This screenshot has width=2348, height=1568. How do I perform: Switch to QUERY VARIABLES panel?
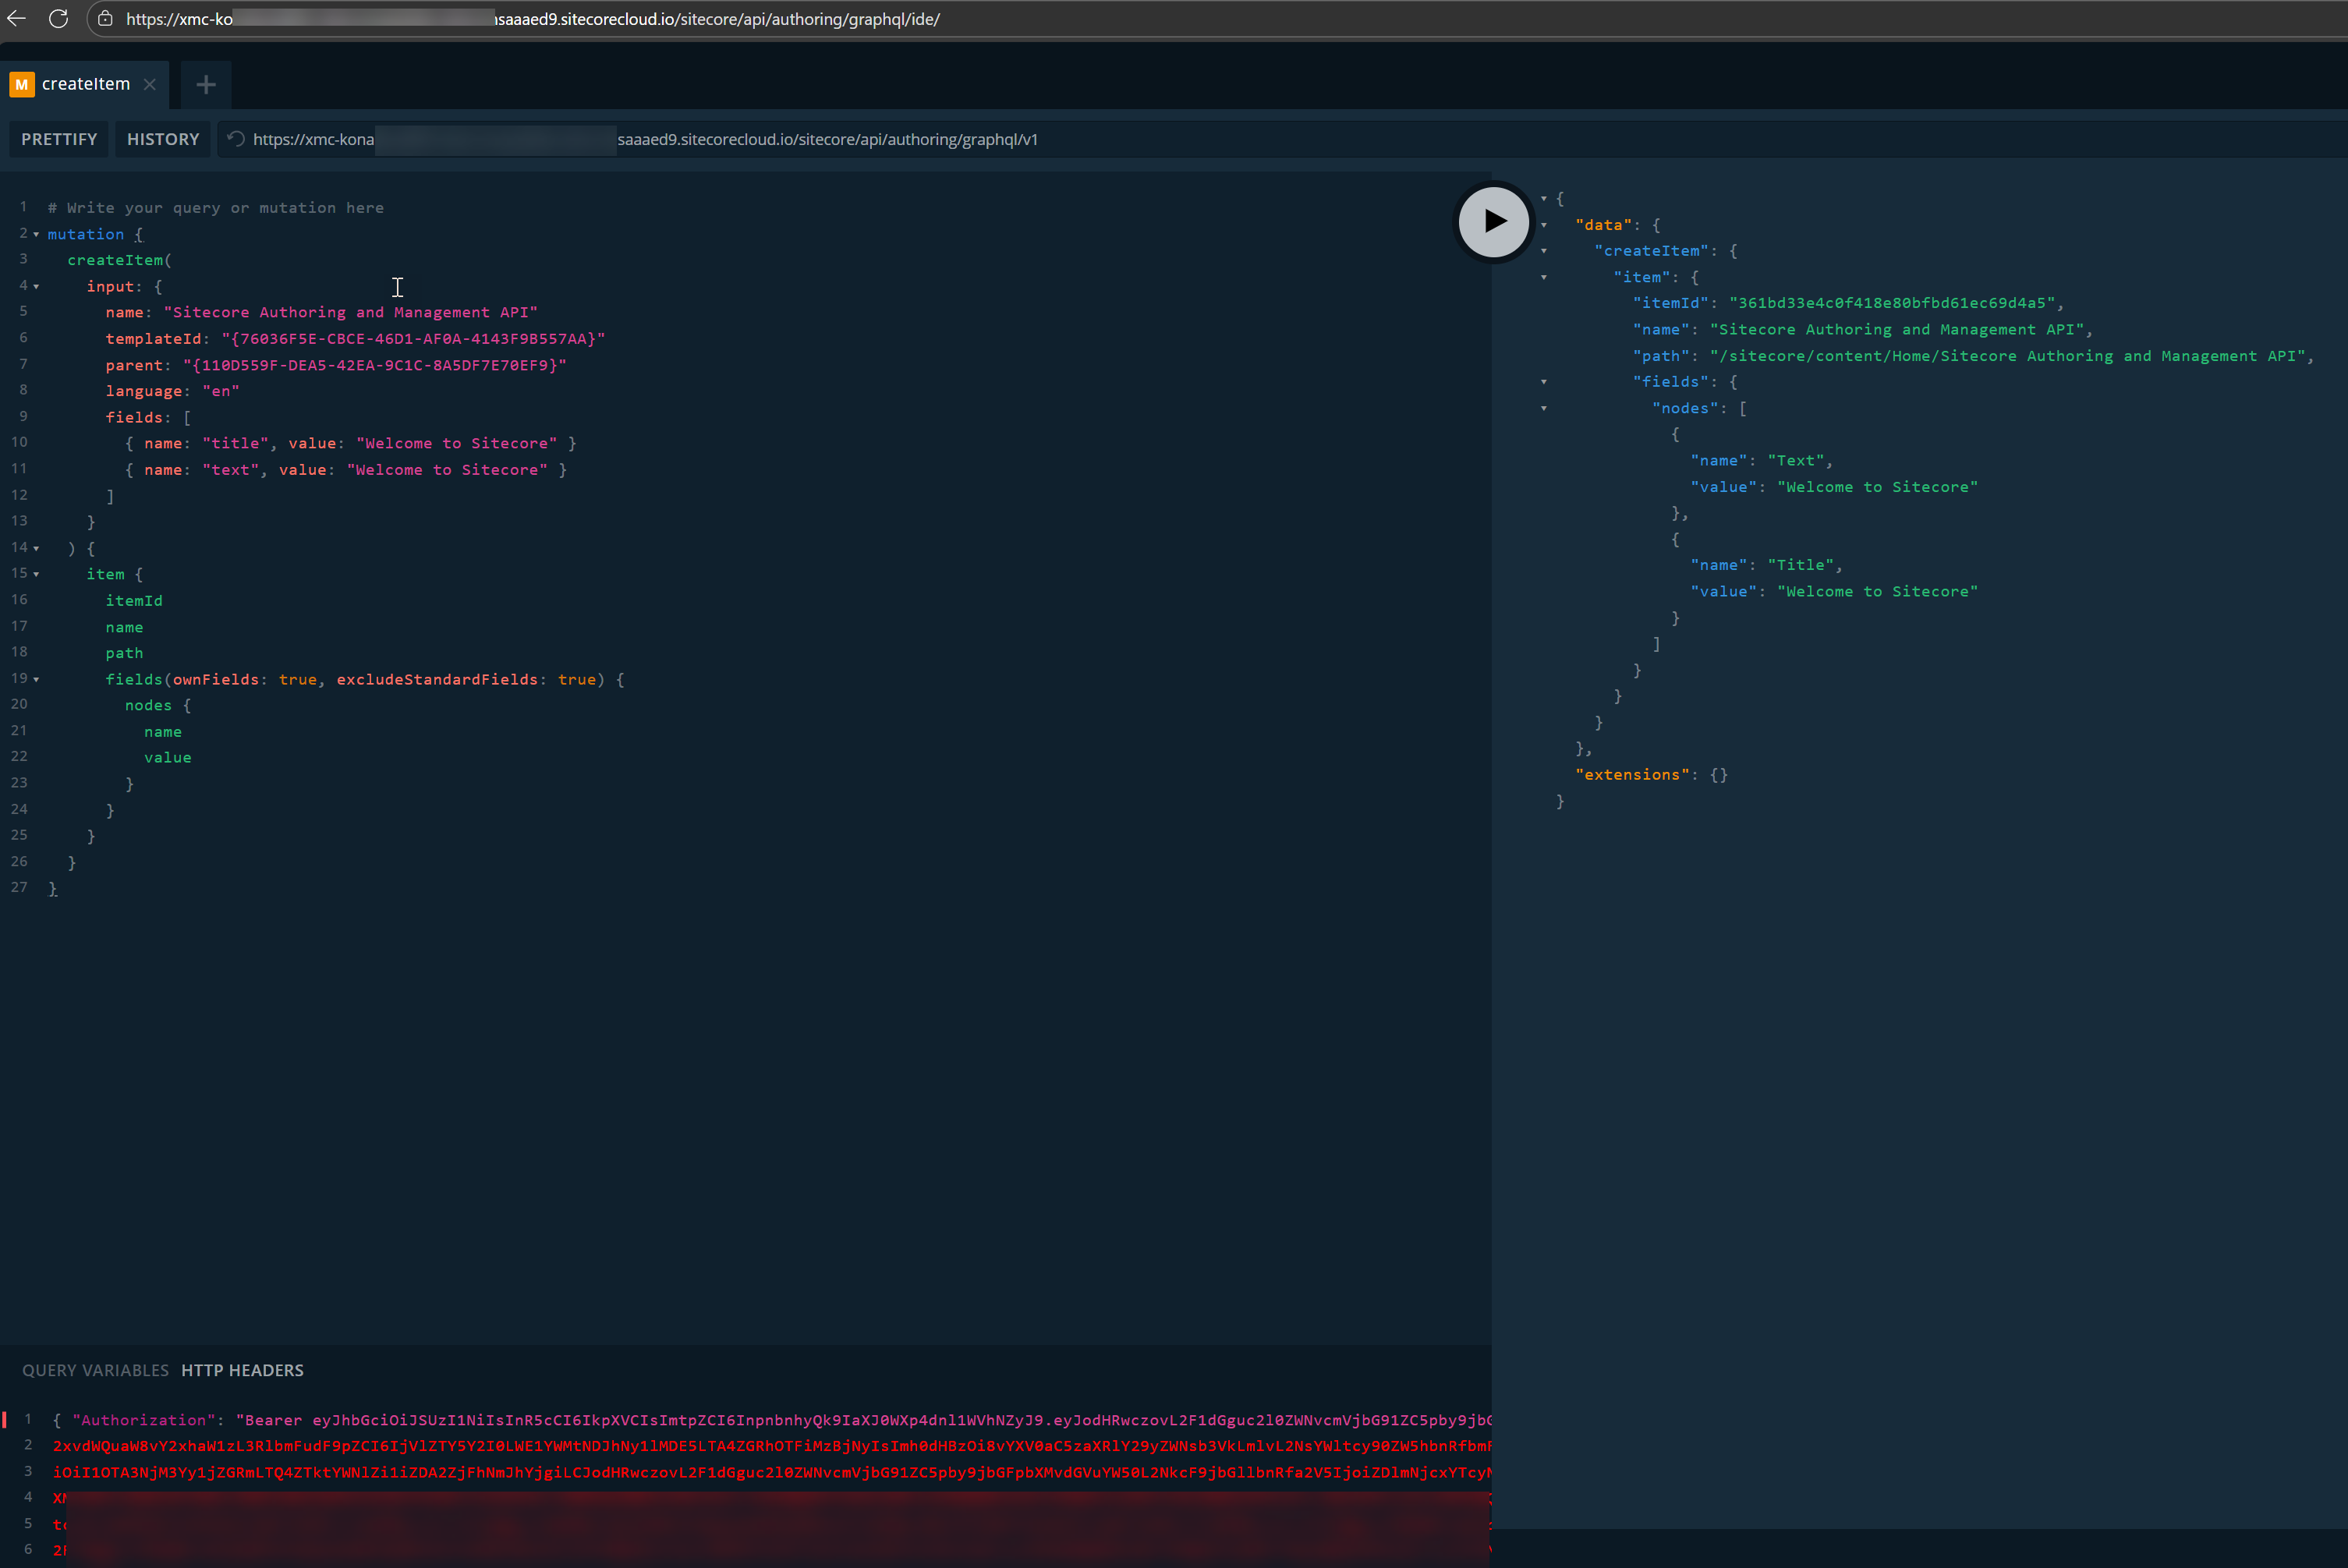coord(95,1370)
